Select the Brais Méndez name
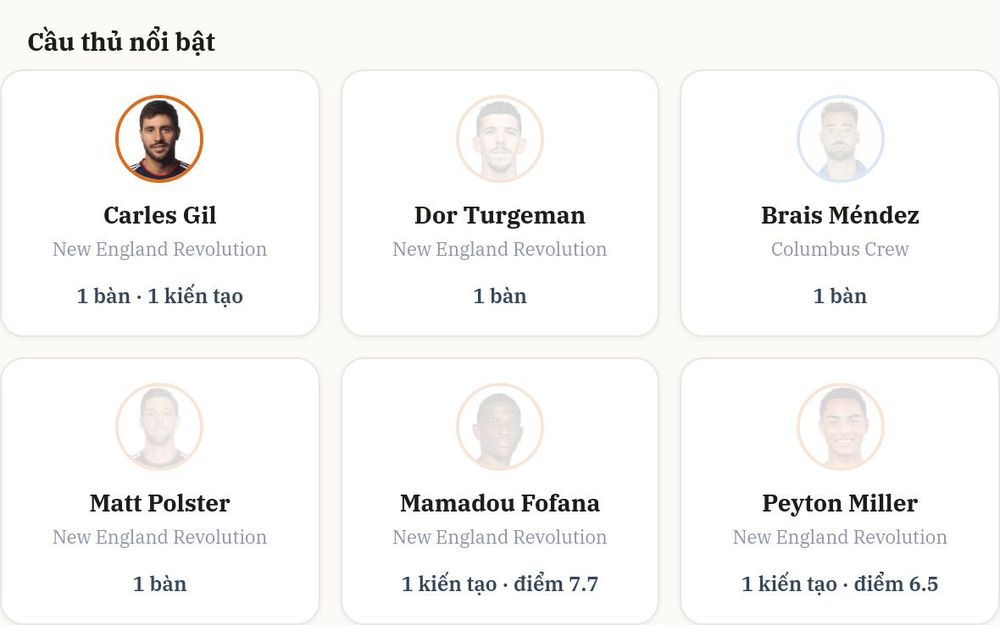This screenshot has height=625, width=1000. [840, 216]
